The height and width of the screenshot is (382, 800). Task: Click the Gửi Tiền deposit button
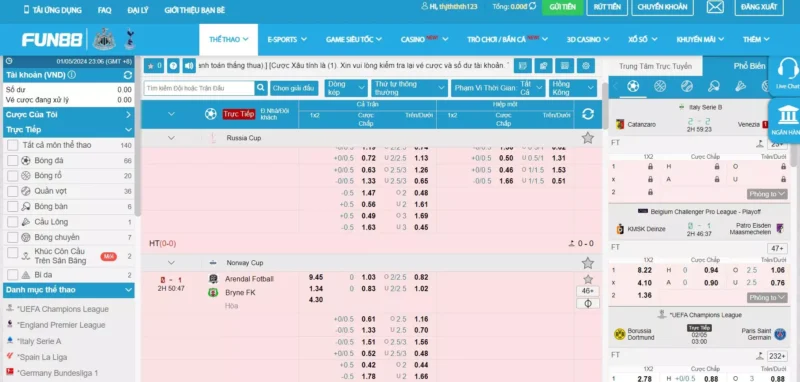(562, 7)
